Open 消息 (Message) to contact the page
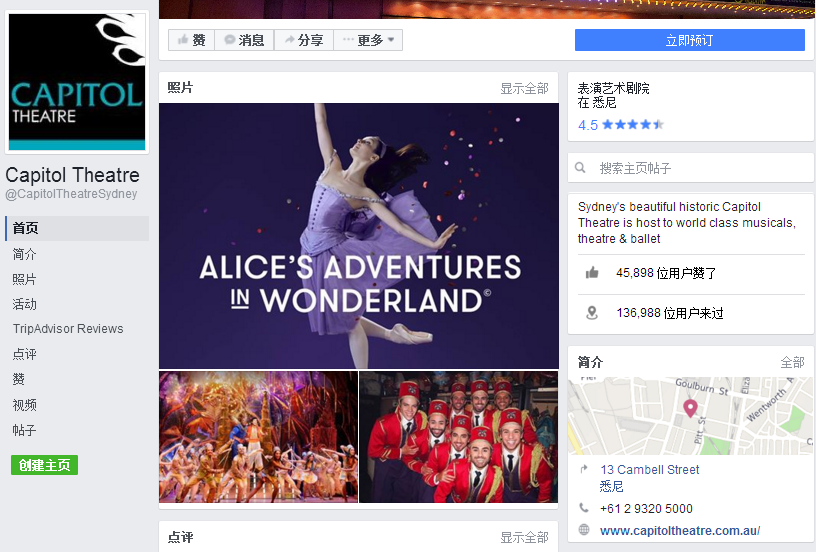Image resolution: width=816 pixels, height=552 pixels. tap(244, 40)
